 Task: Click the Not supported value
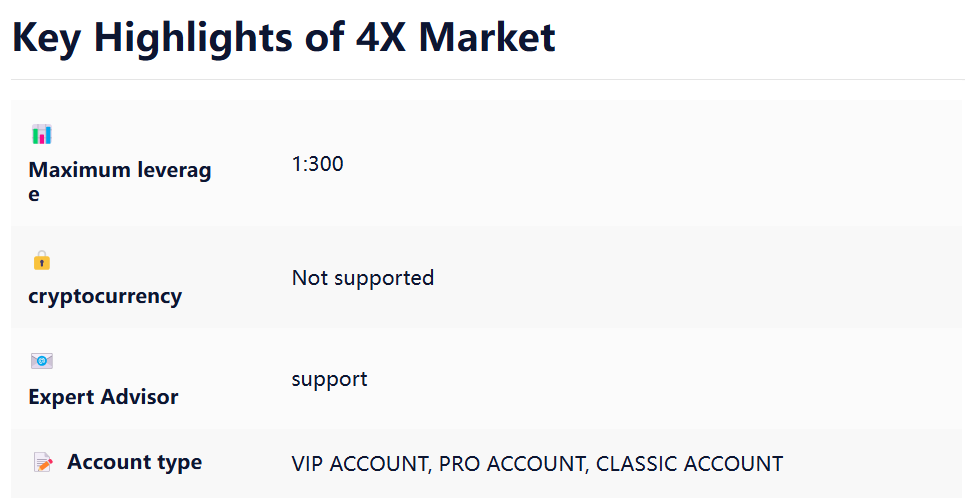[363, 278]
